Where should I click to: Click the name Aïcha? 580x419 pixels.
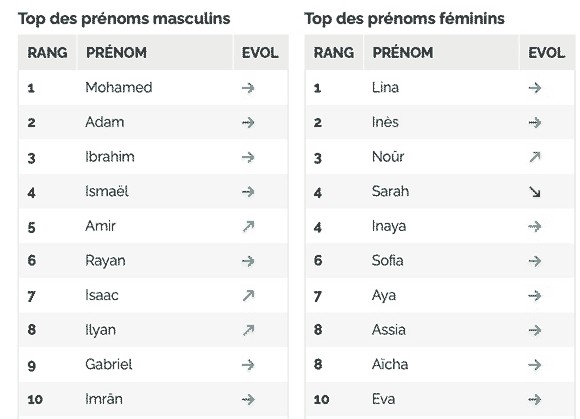(x=390, y=364)
